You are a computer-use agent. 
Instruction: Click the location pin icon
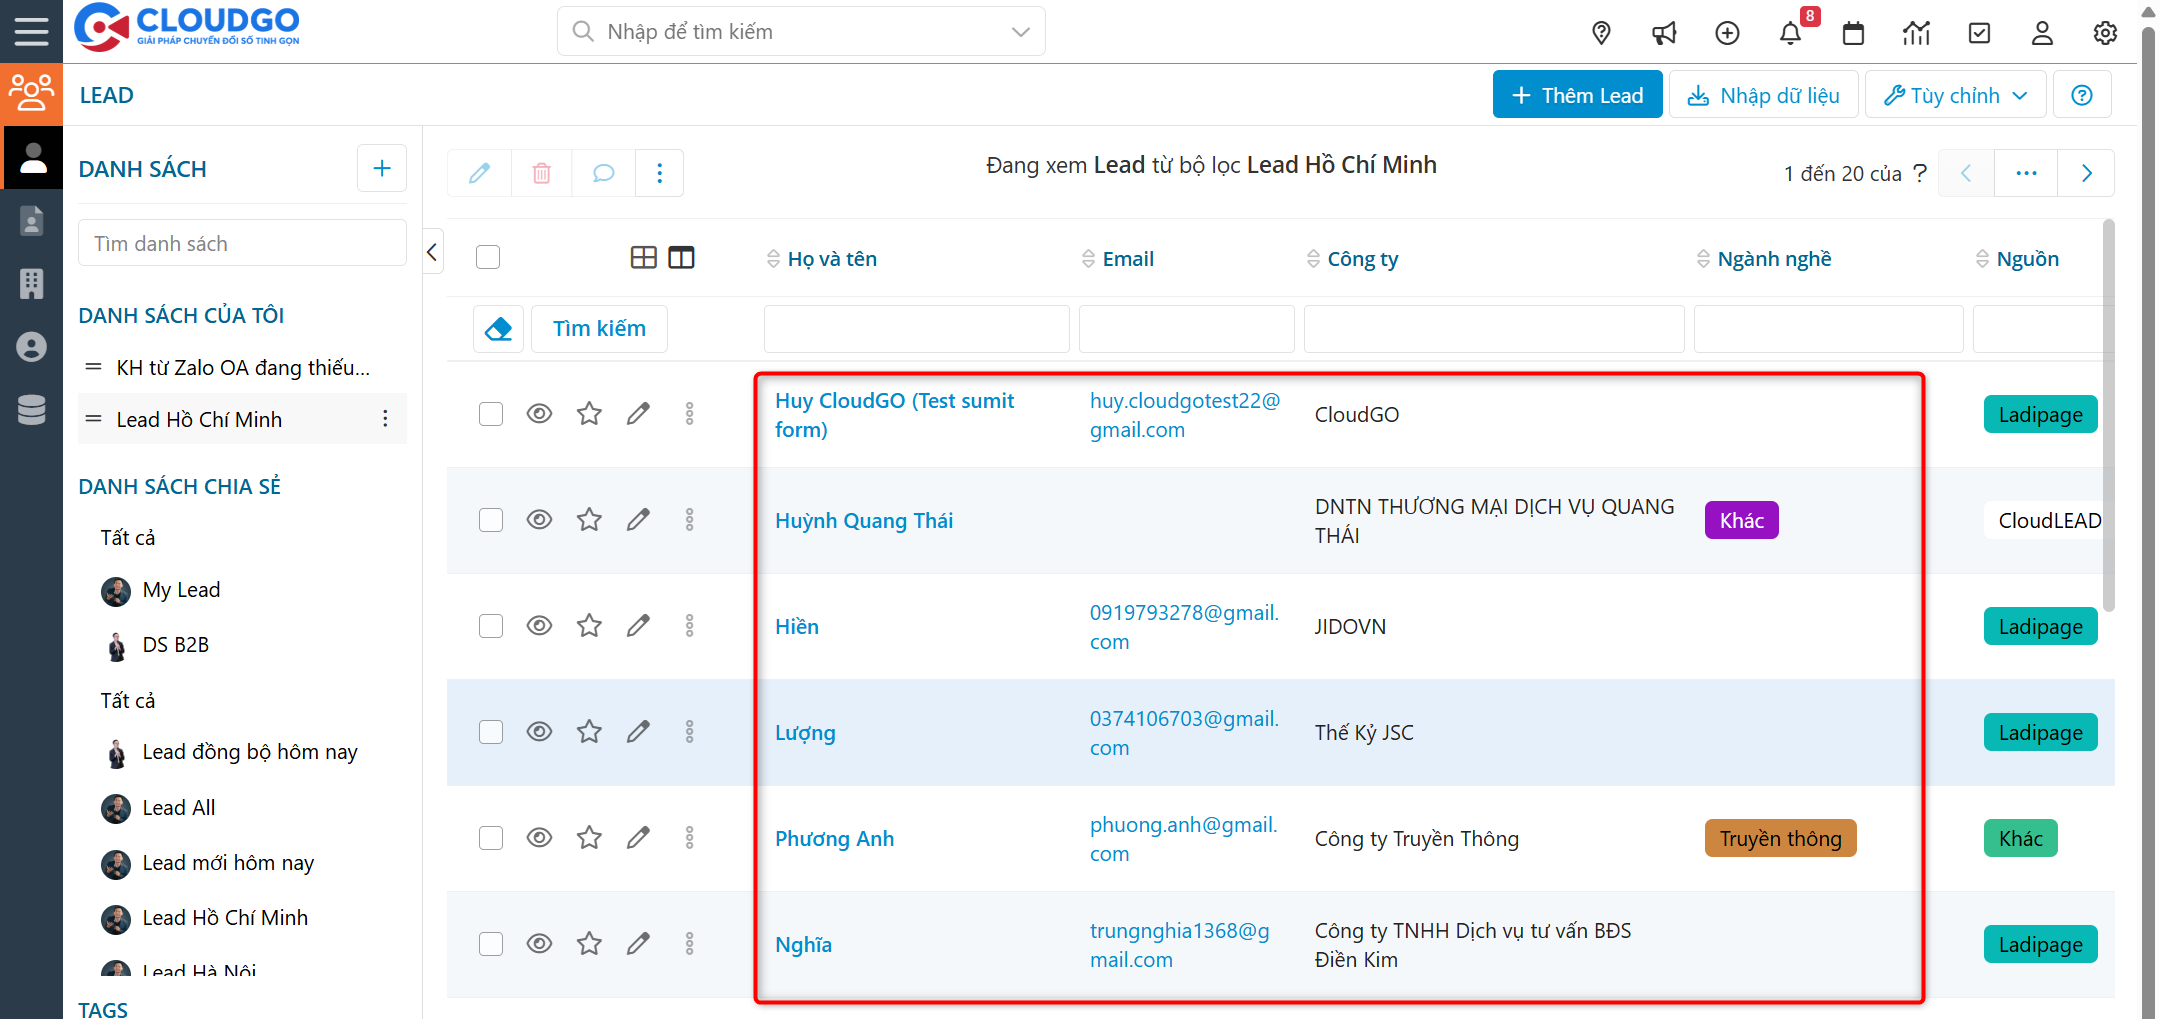pyautogui.click(x=1601, y=33)
